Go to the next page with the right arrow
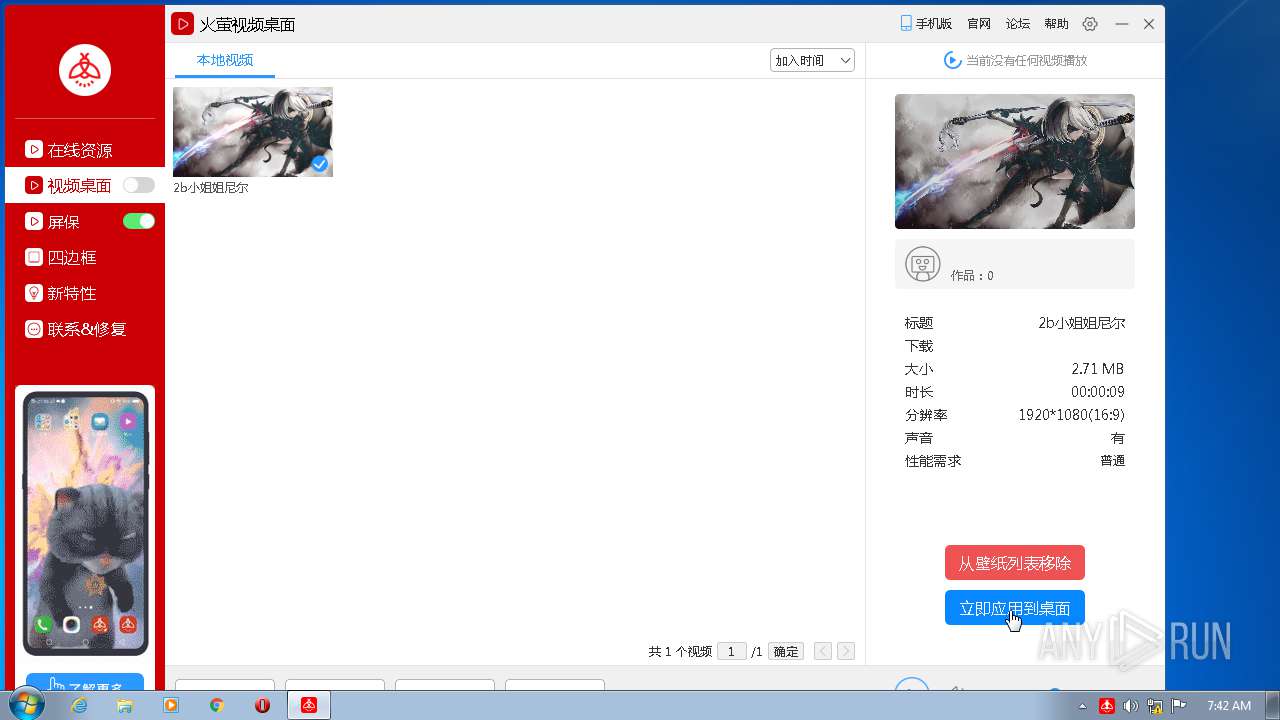Image resolution: width=1280 pixels, height=720 pixels. [x=846, y=651]
